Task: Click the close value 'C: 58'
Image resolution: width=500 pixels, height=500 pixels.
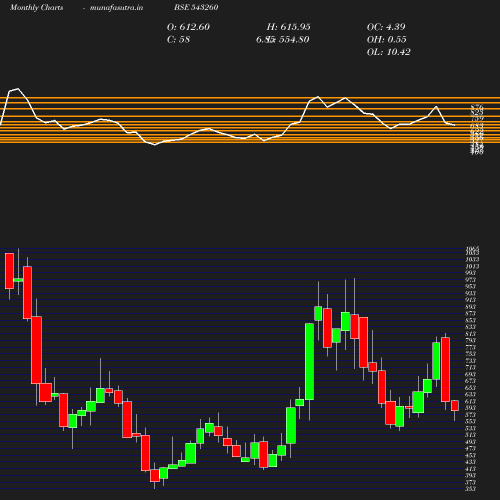Action: pyautogui.click(x=178, y=39)
